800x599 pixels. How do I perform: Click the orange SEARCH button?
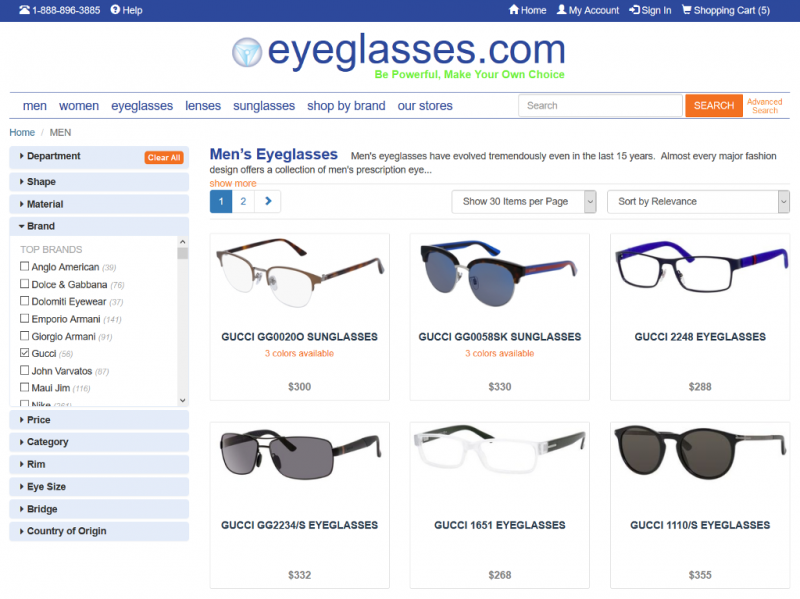click(x=714, y=106)
